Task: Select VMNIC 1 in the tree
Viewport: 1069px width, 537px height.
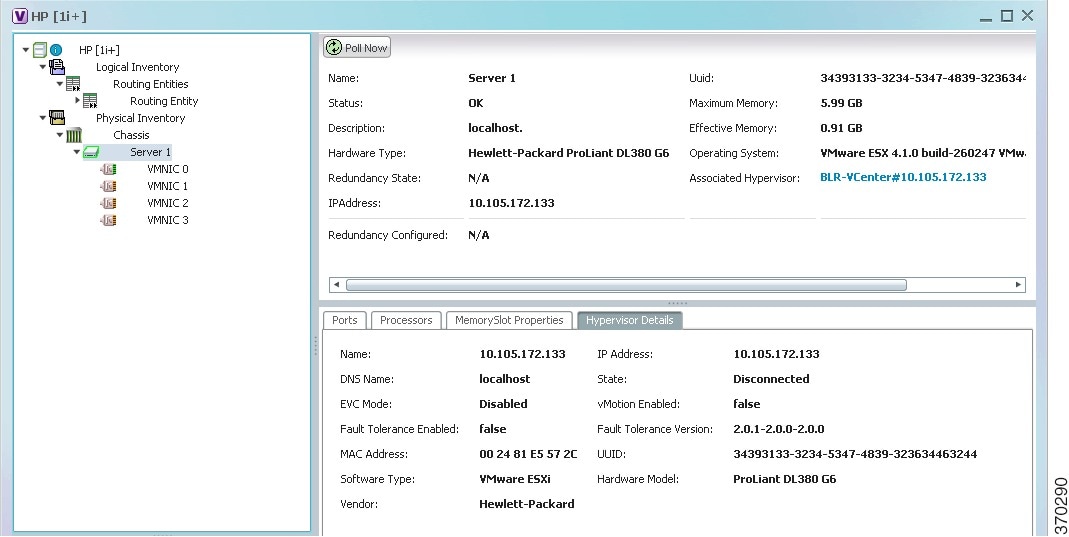Action: (x=168, y=186)
